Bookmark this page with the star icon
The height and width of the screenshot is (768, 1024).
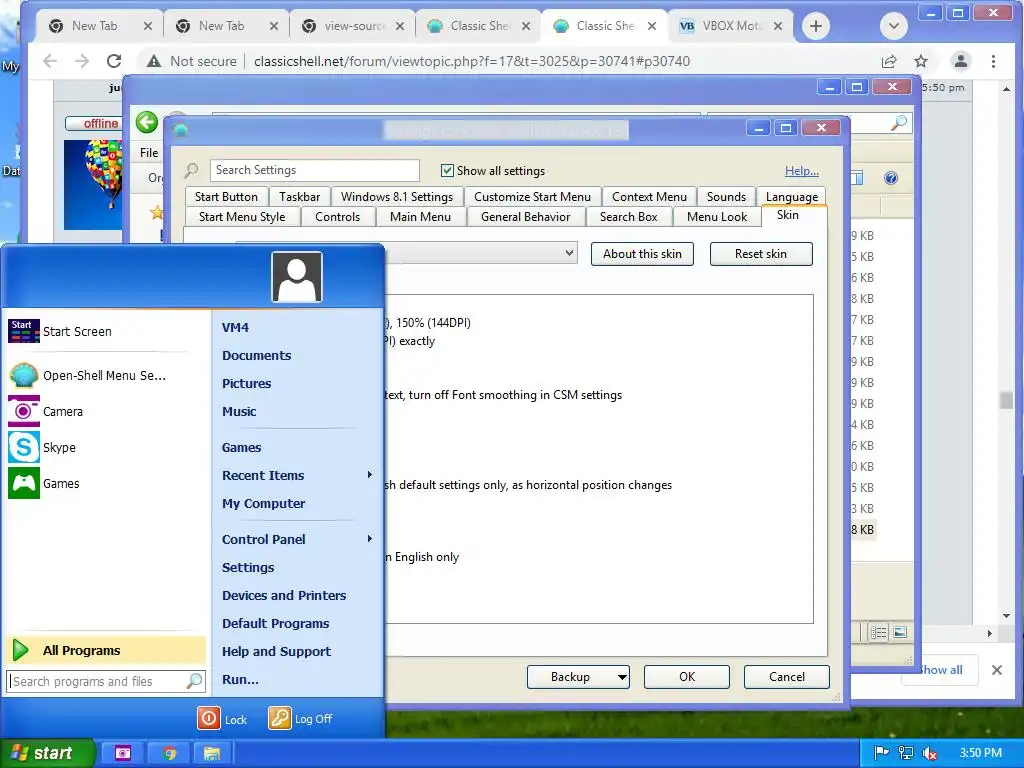coord(921,61)
